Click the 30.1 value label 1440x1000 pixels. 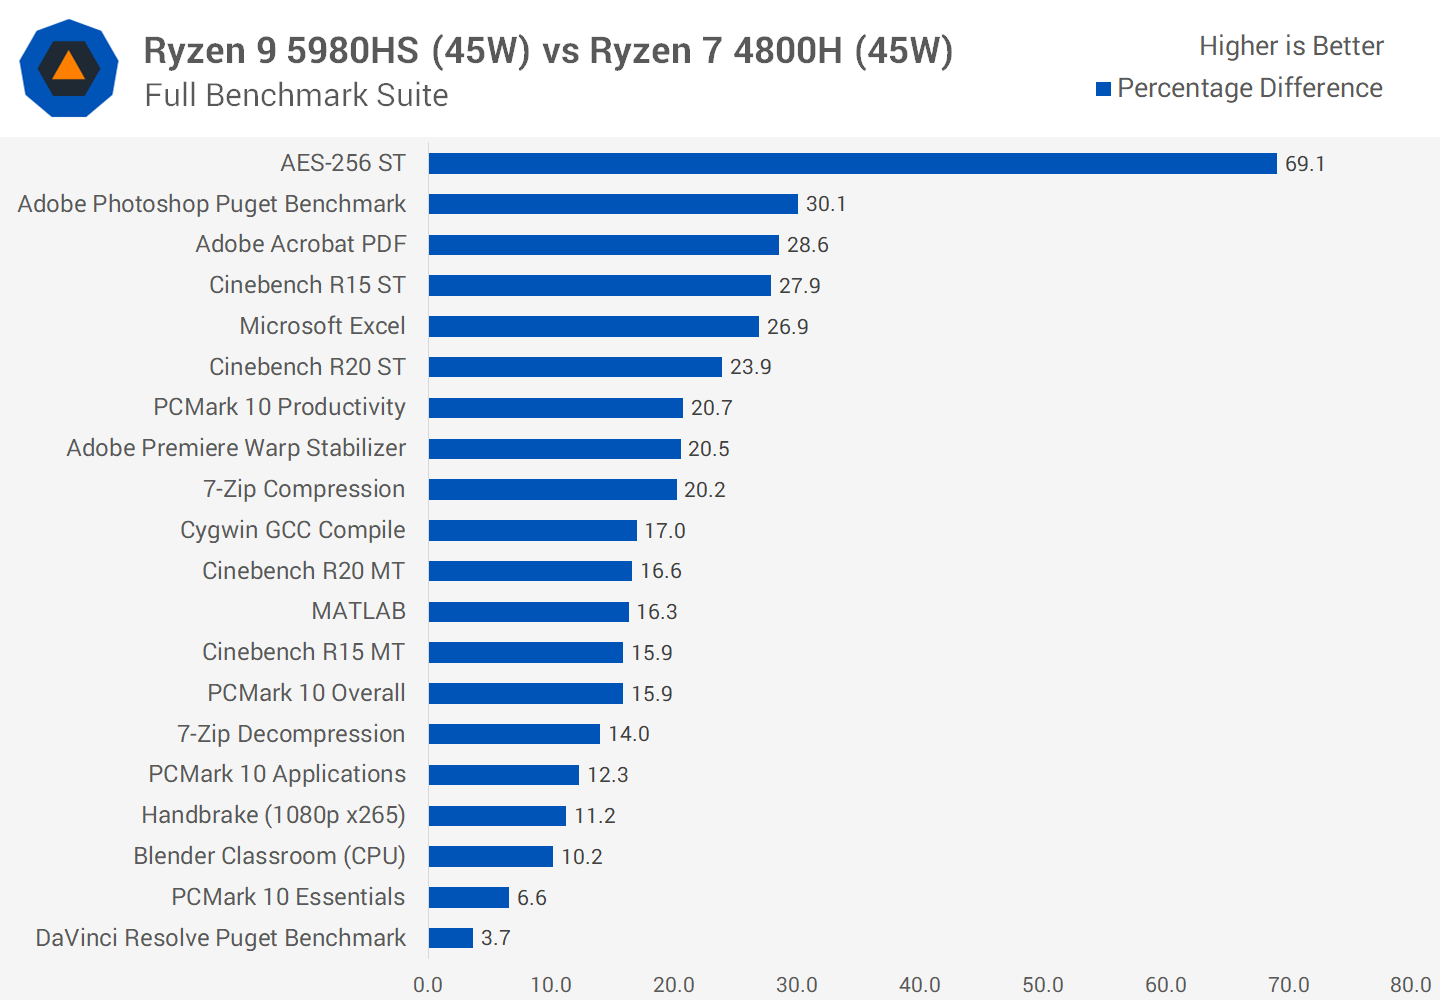point(826,204)
